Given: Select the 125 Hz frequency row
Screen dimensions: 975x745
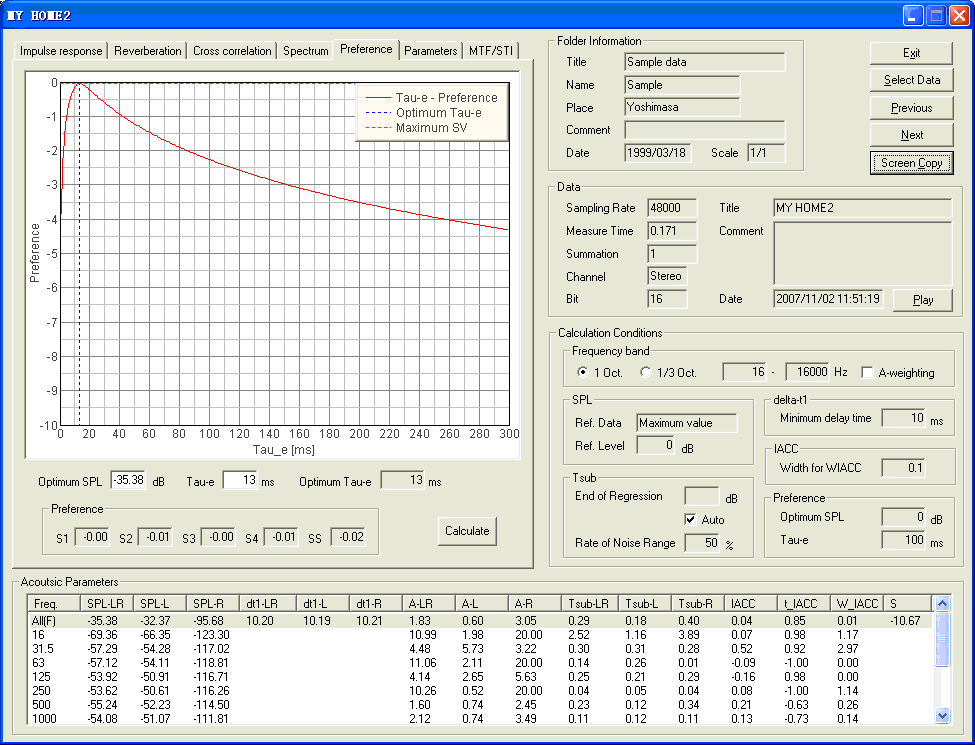Looking at the screenshot, I should coord(480,677).
